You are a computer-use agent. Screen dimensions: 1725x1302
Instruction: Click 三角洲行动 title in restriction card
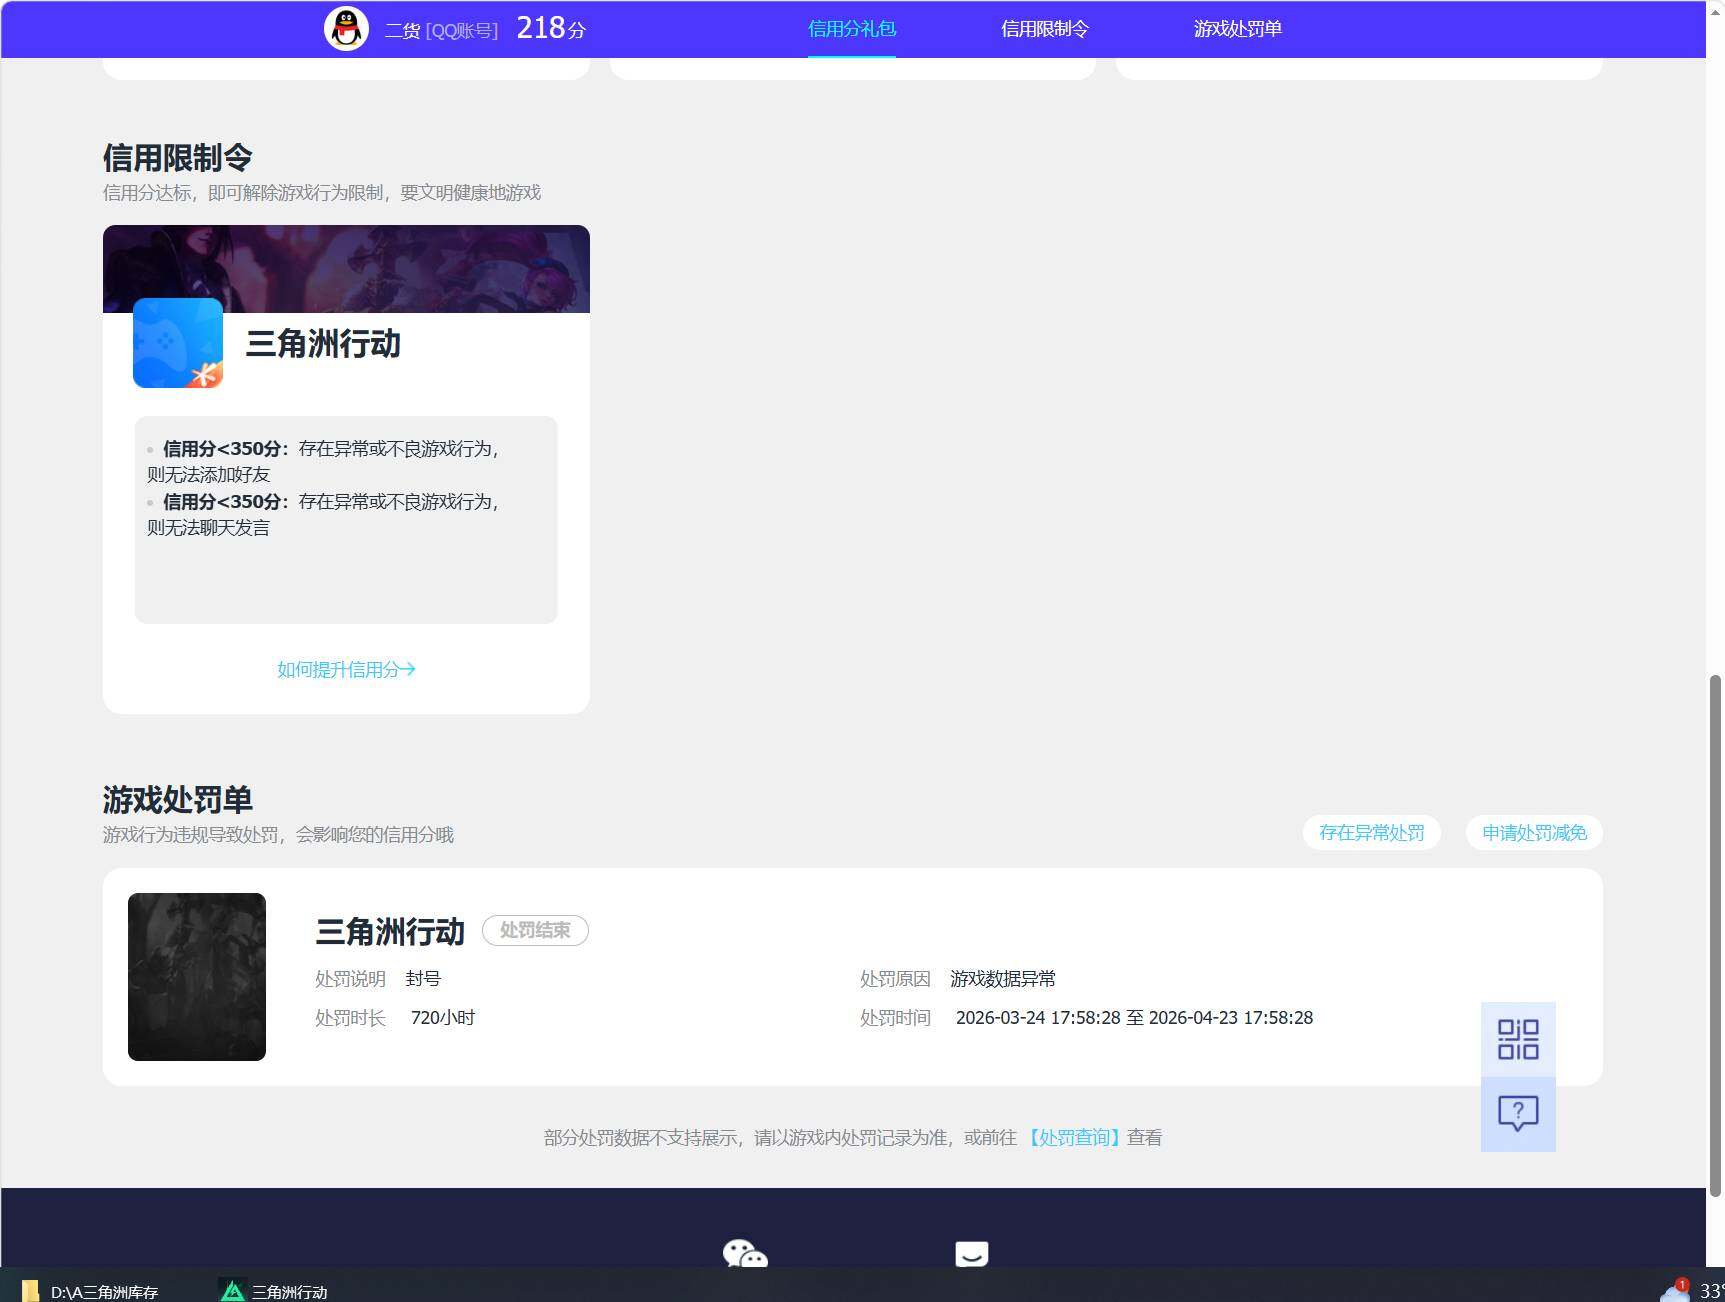[x=323, y=343]
